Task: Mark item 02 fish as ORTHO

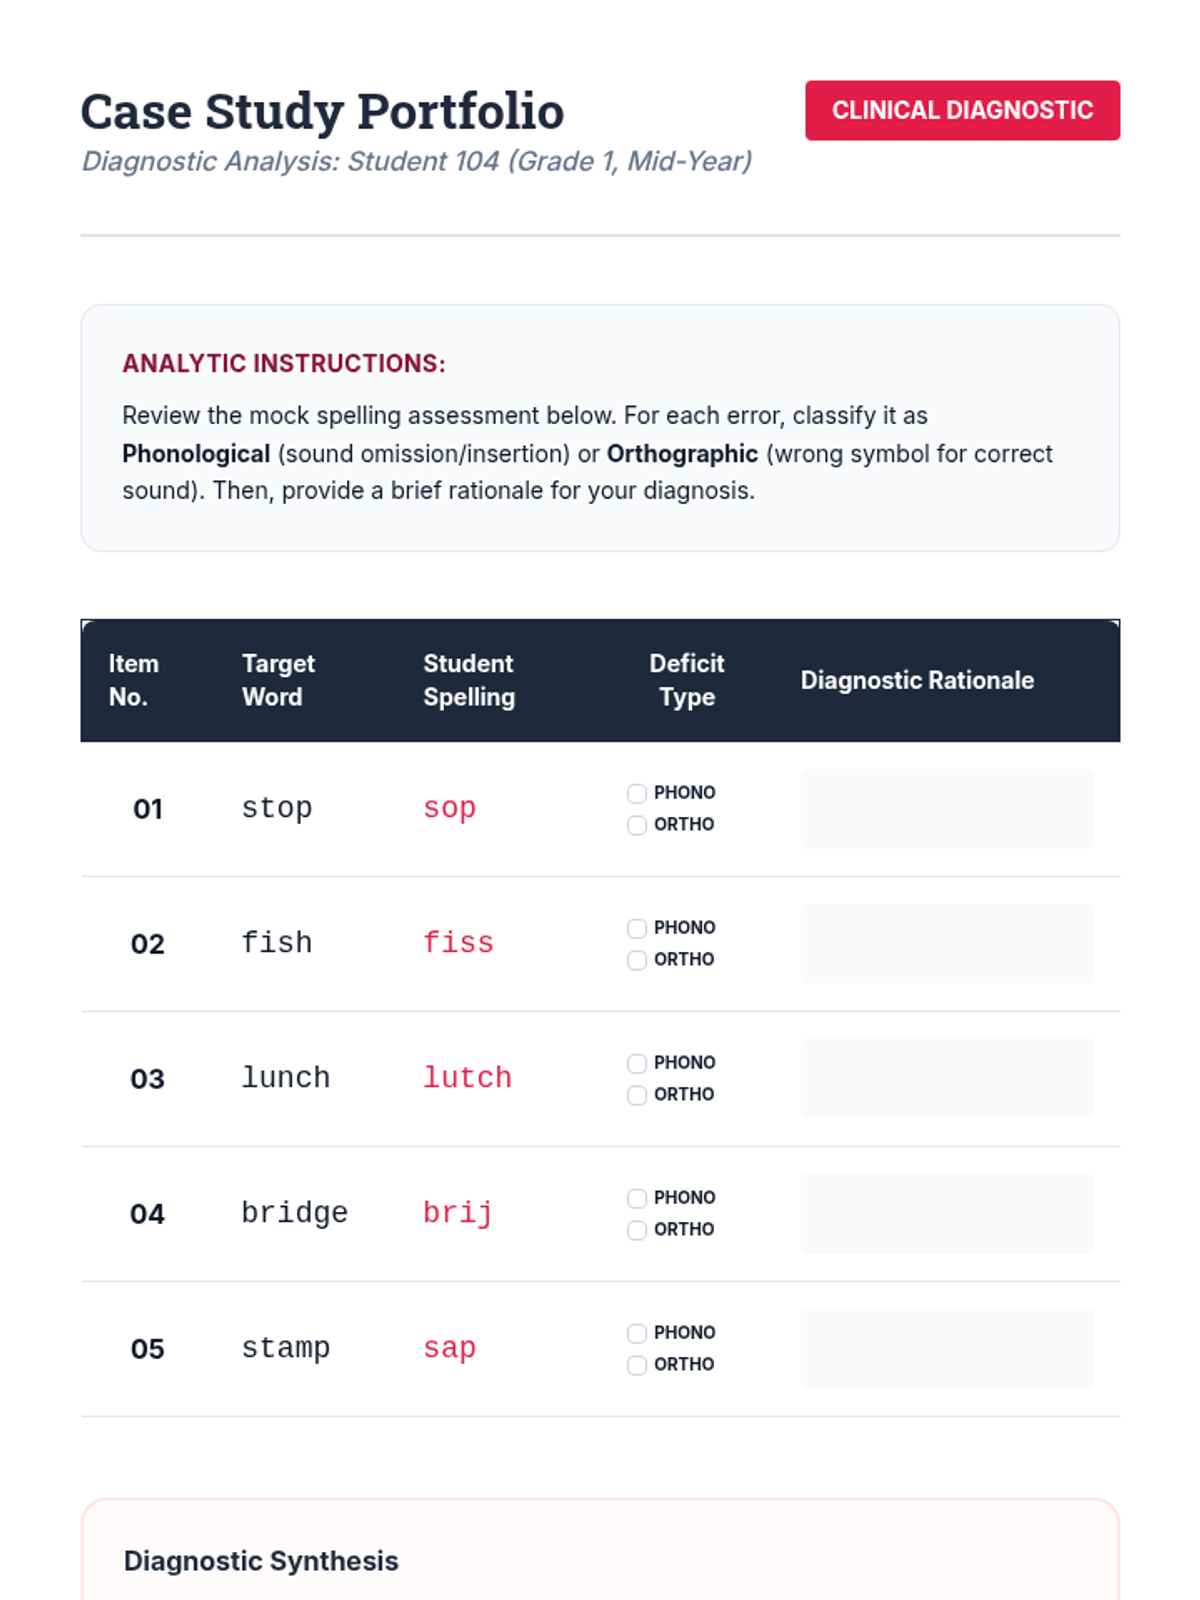Action: click(637, 960)
